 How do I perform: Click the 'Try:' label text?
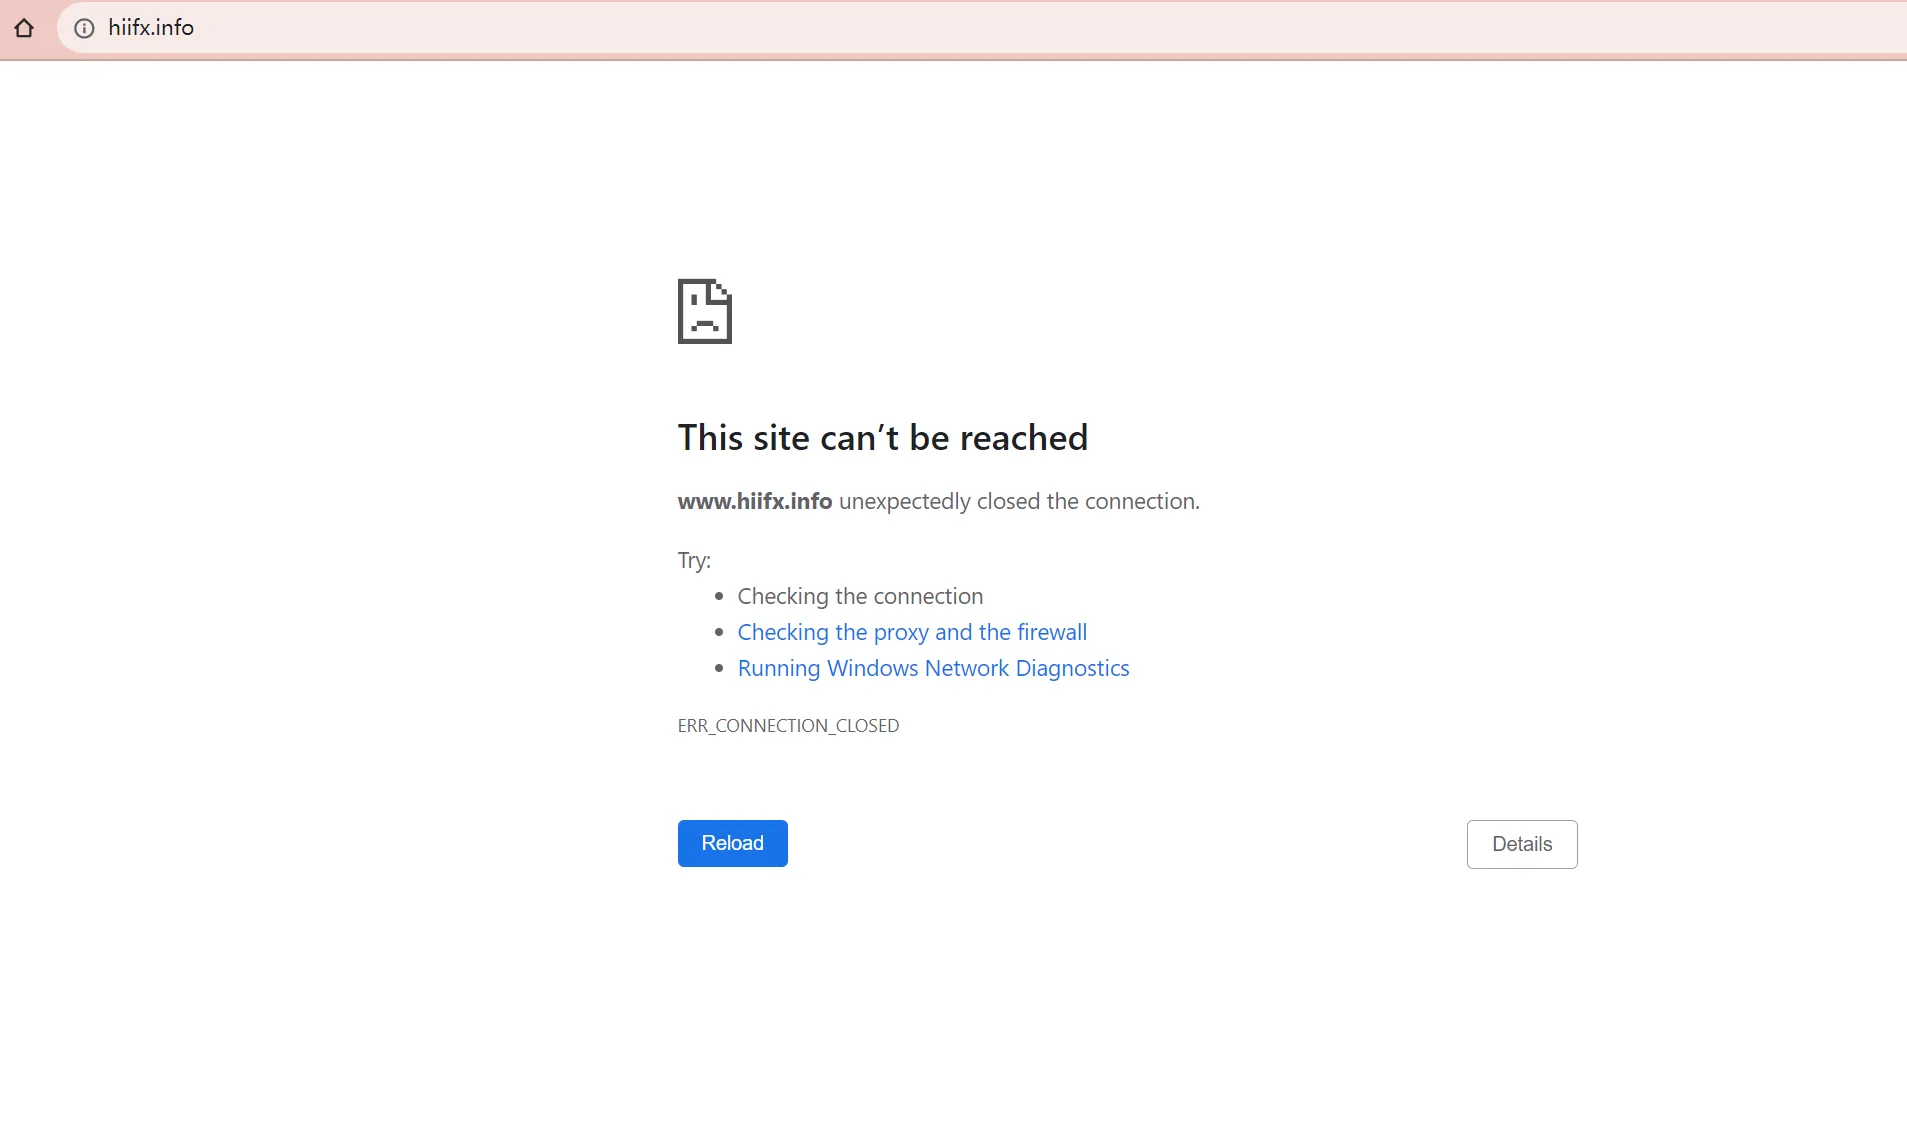click(694, 560)
